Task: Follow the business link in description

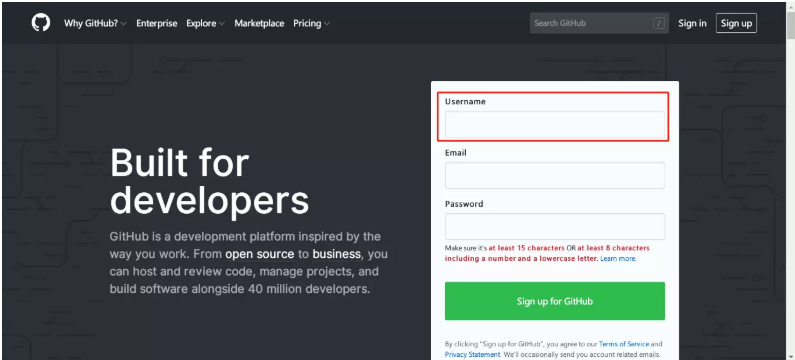Action: tap(337, 254)
